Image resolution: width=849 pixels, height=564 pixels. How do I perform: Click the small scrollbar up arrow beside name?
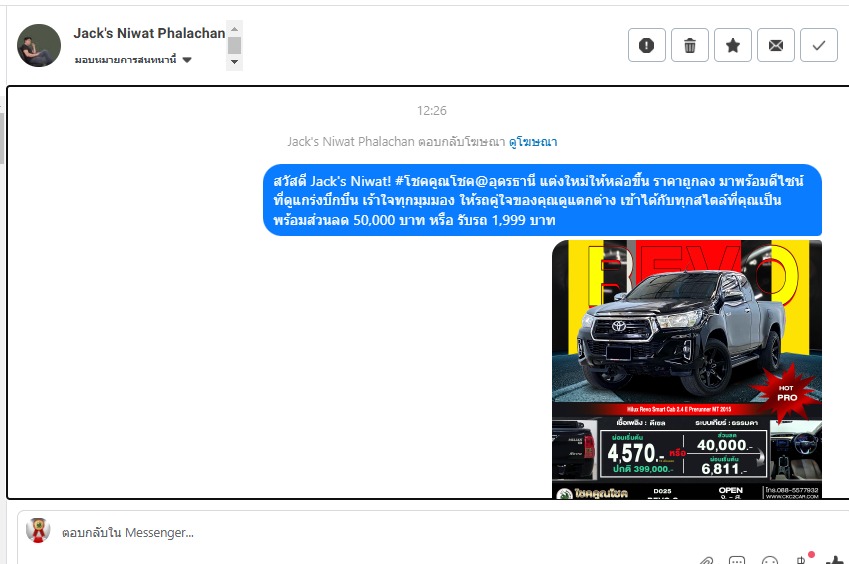[x=235, y=28]
